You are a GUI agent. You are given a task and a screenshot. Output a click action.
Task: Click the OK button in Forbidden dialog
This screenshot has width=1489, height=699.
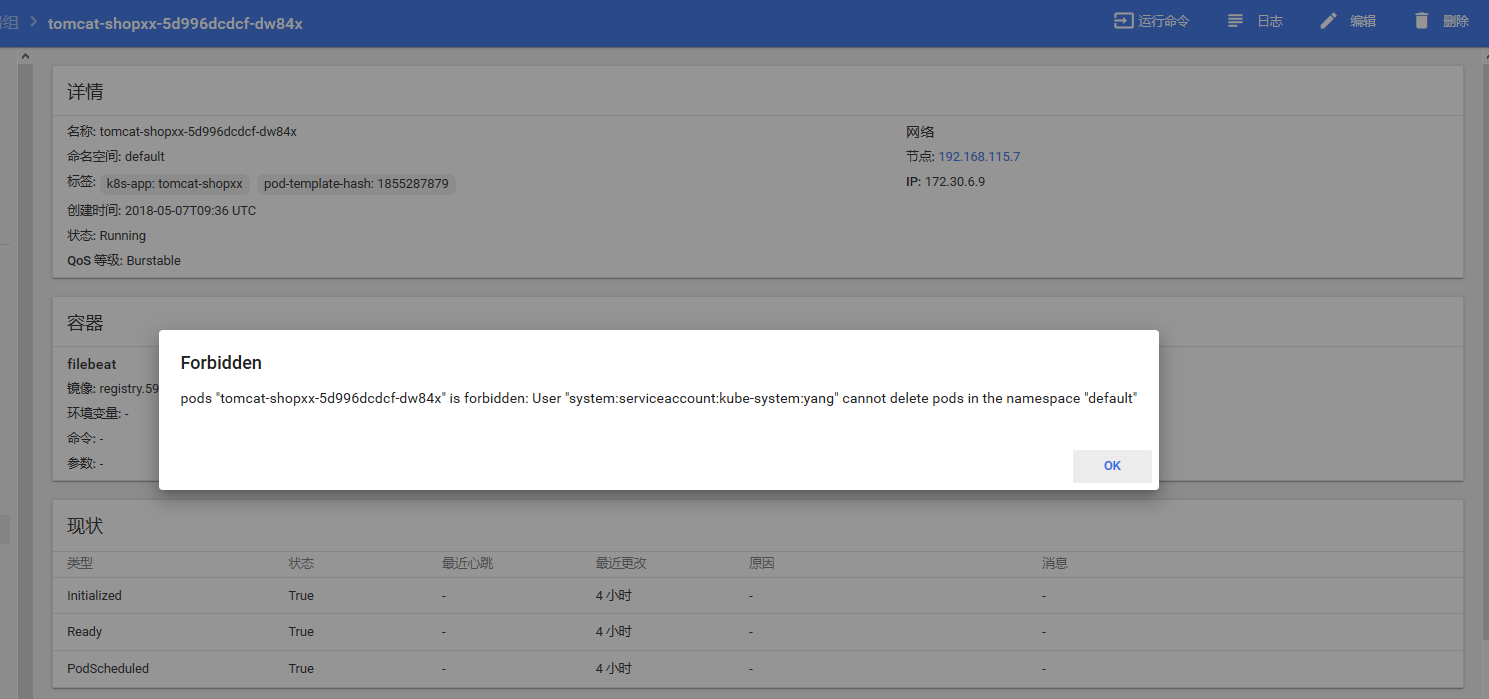(1112, 466)
